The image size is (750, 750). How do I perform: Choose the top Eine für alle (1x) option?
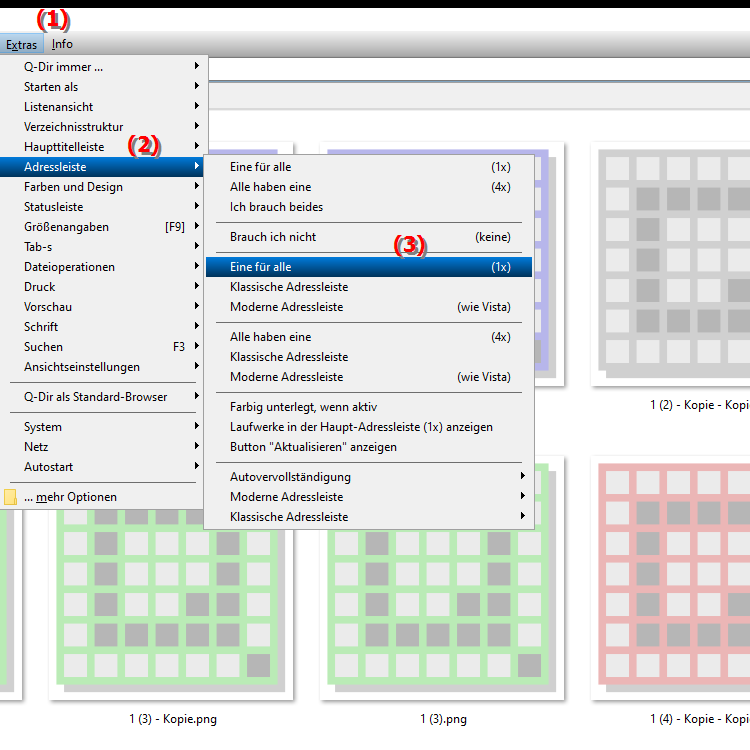click(x=369, y=167)
